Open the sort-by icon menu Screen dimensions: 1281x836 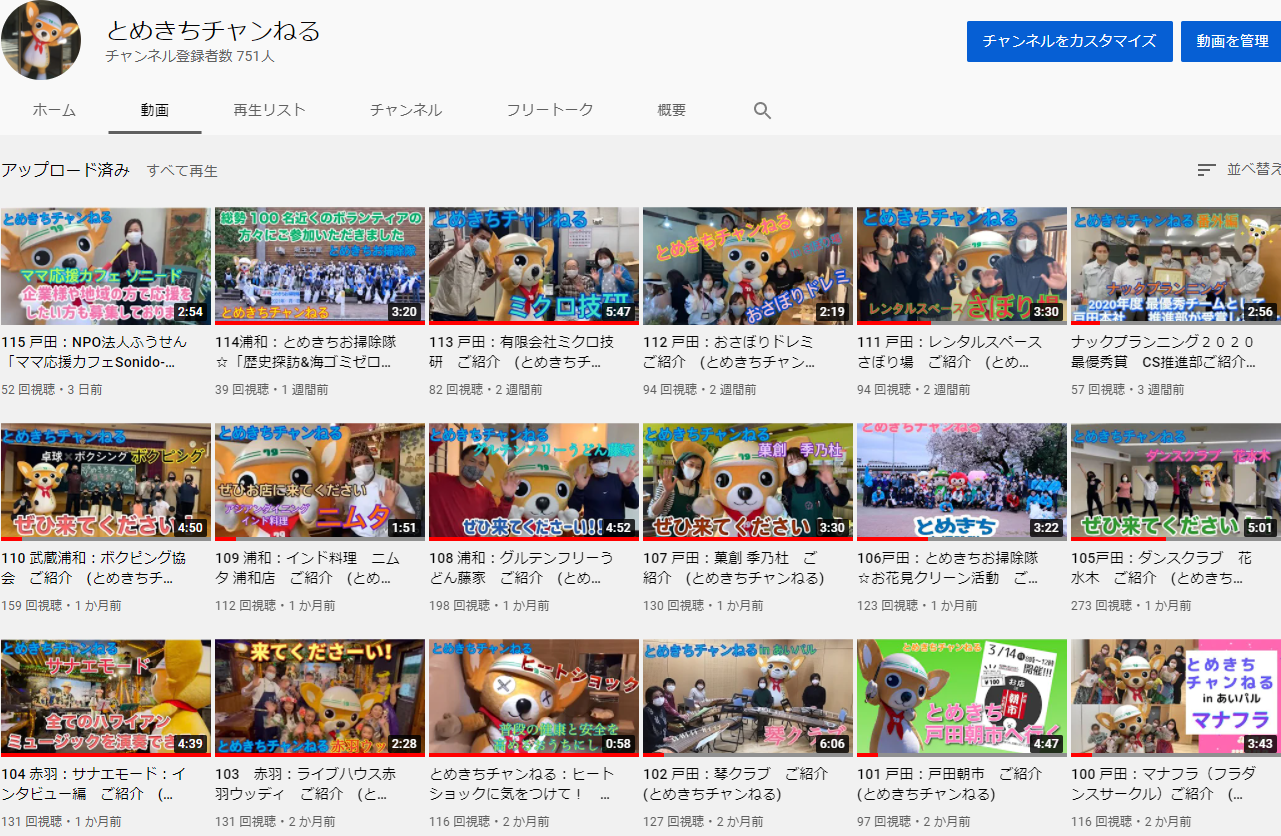[1207, 170]
